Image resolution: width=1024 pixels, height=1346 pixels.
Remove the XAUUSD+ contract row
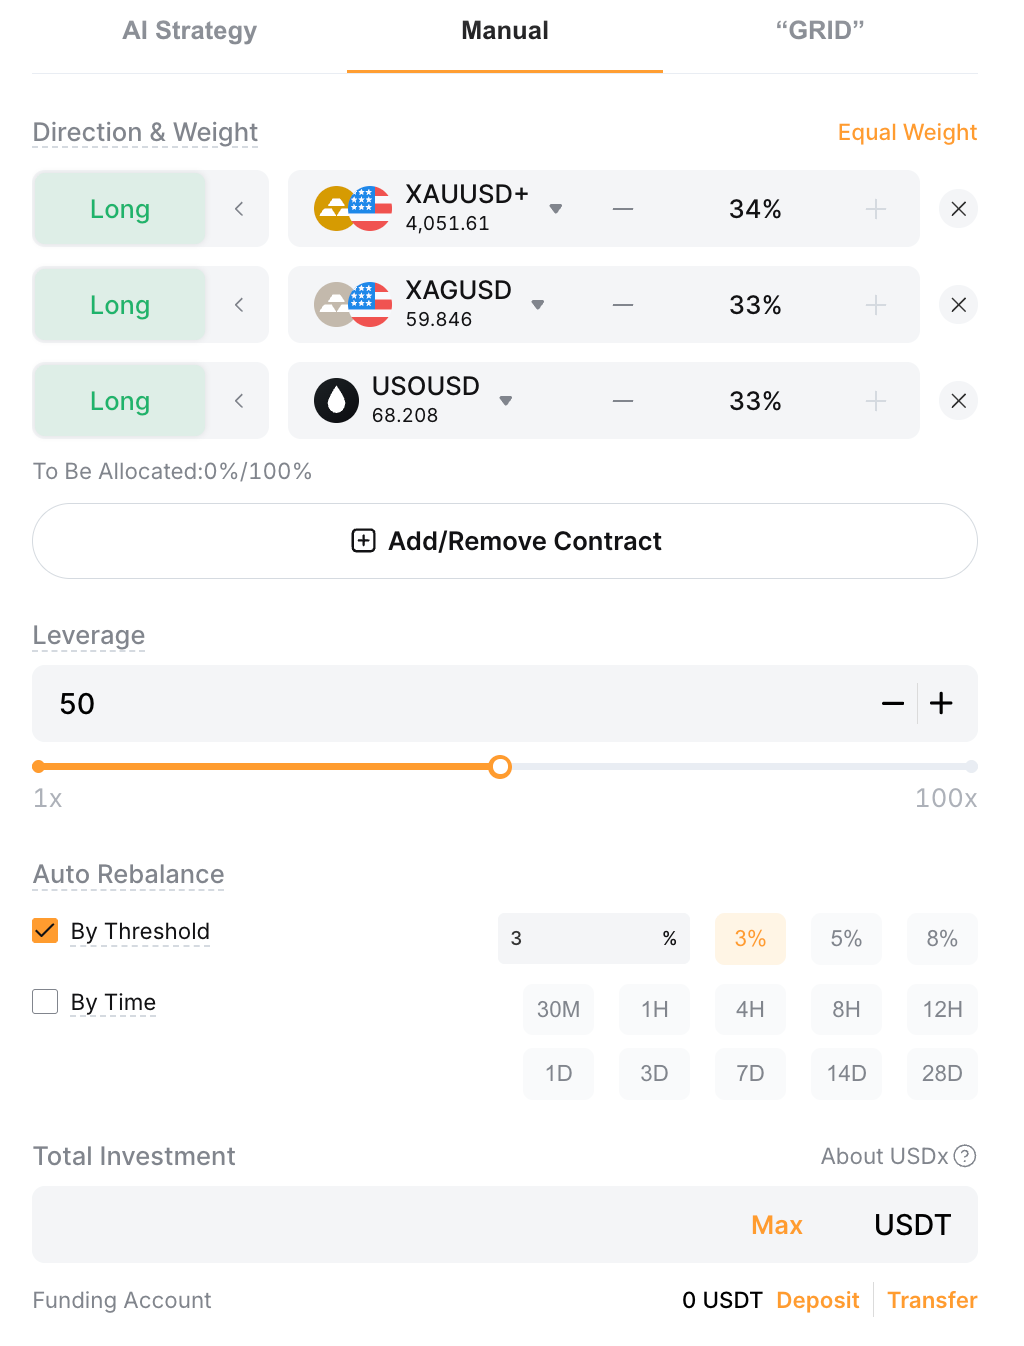click(958, 209)
